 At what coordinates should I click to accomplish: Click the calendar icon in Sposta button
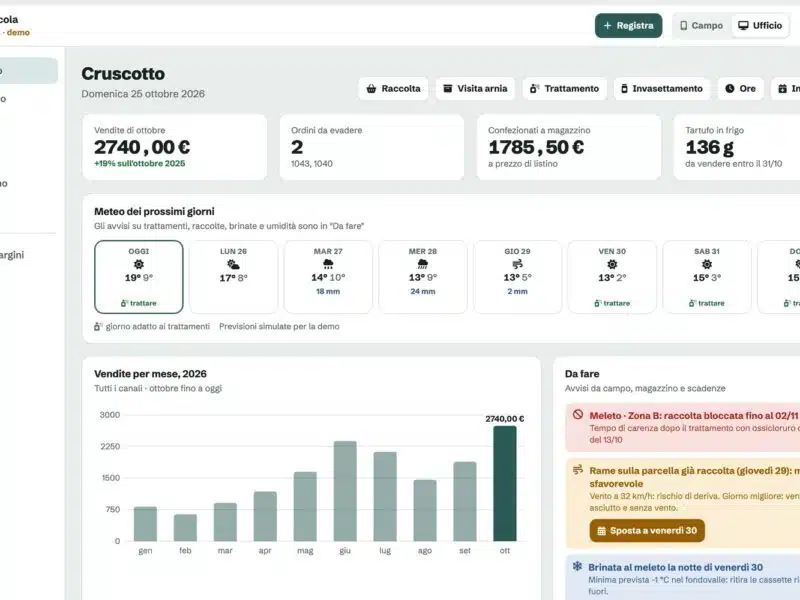pos(602,531)
